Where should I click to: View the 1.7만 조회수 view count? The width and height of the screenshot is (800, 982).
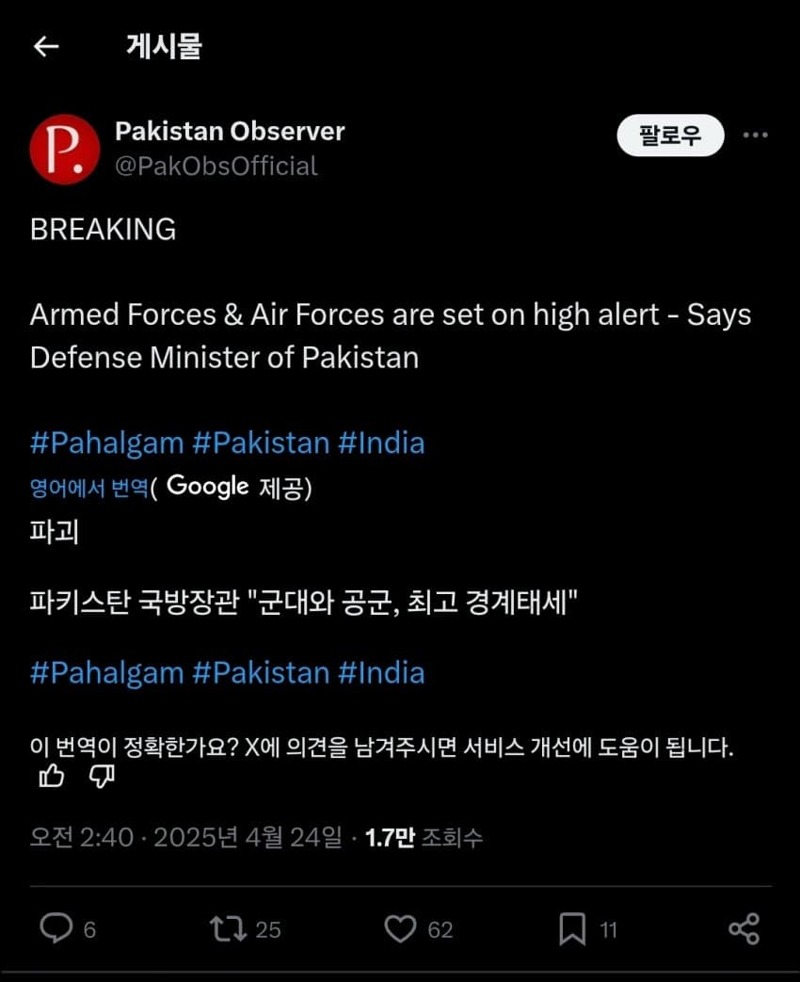click(x=423, y=837)
